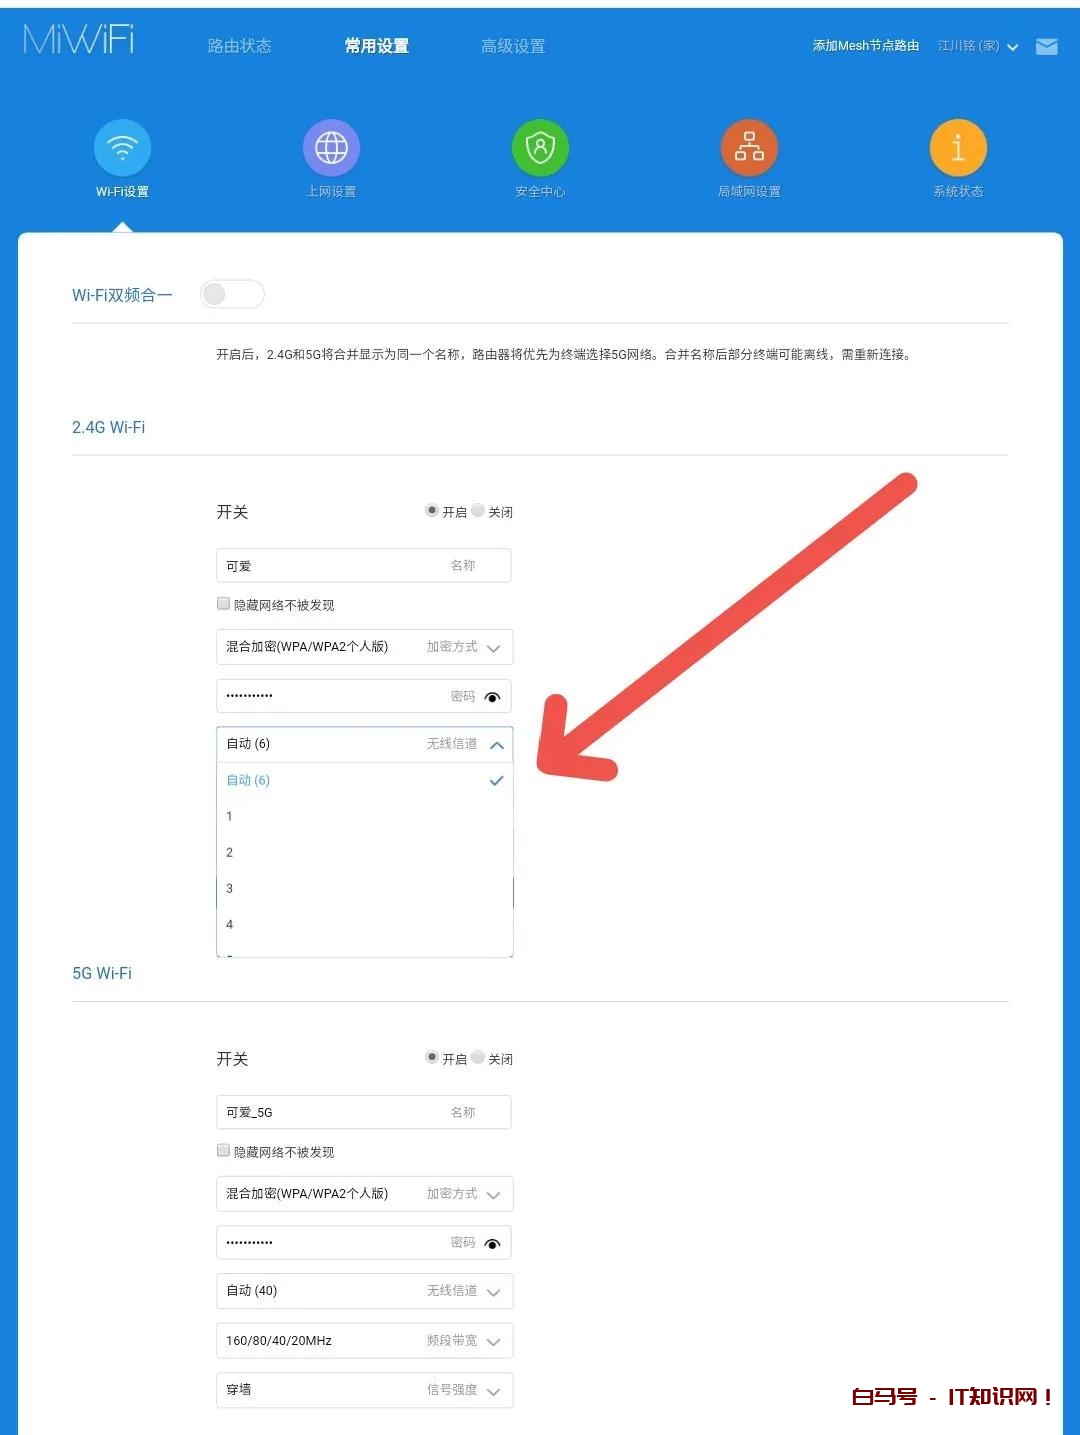Reveal the 2.4G Wi-Fi password with eye icon
The image size is (1080, 1435).
[x=493, y=697]
